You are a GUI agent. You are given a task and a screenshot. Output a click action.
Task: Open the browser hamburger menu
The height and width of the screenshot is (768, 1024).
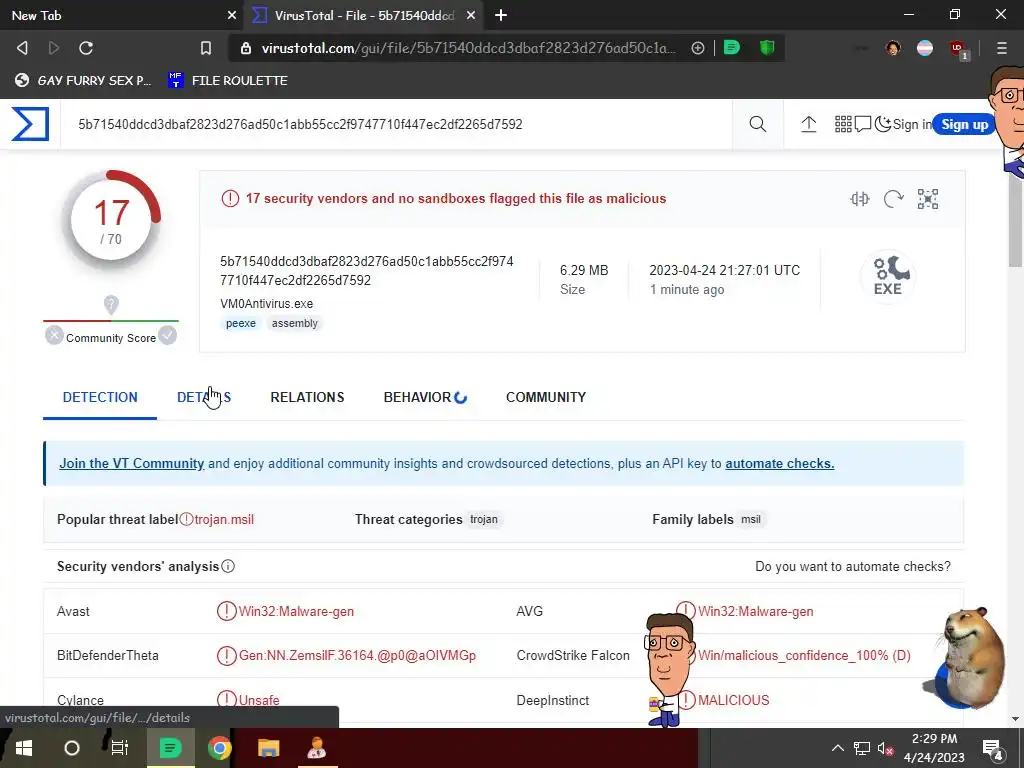point(1001,48)
